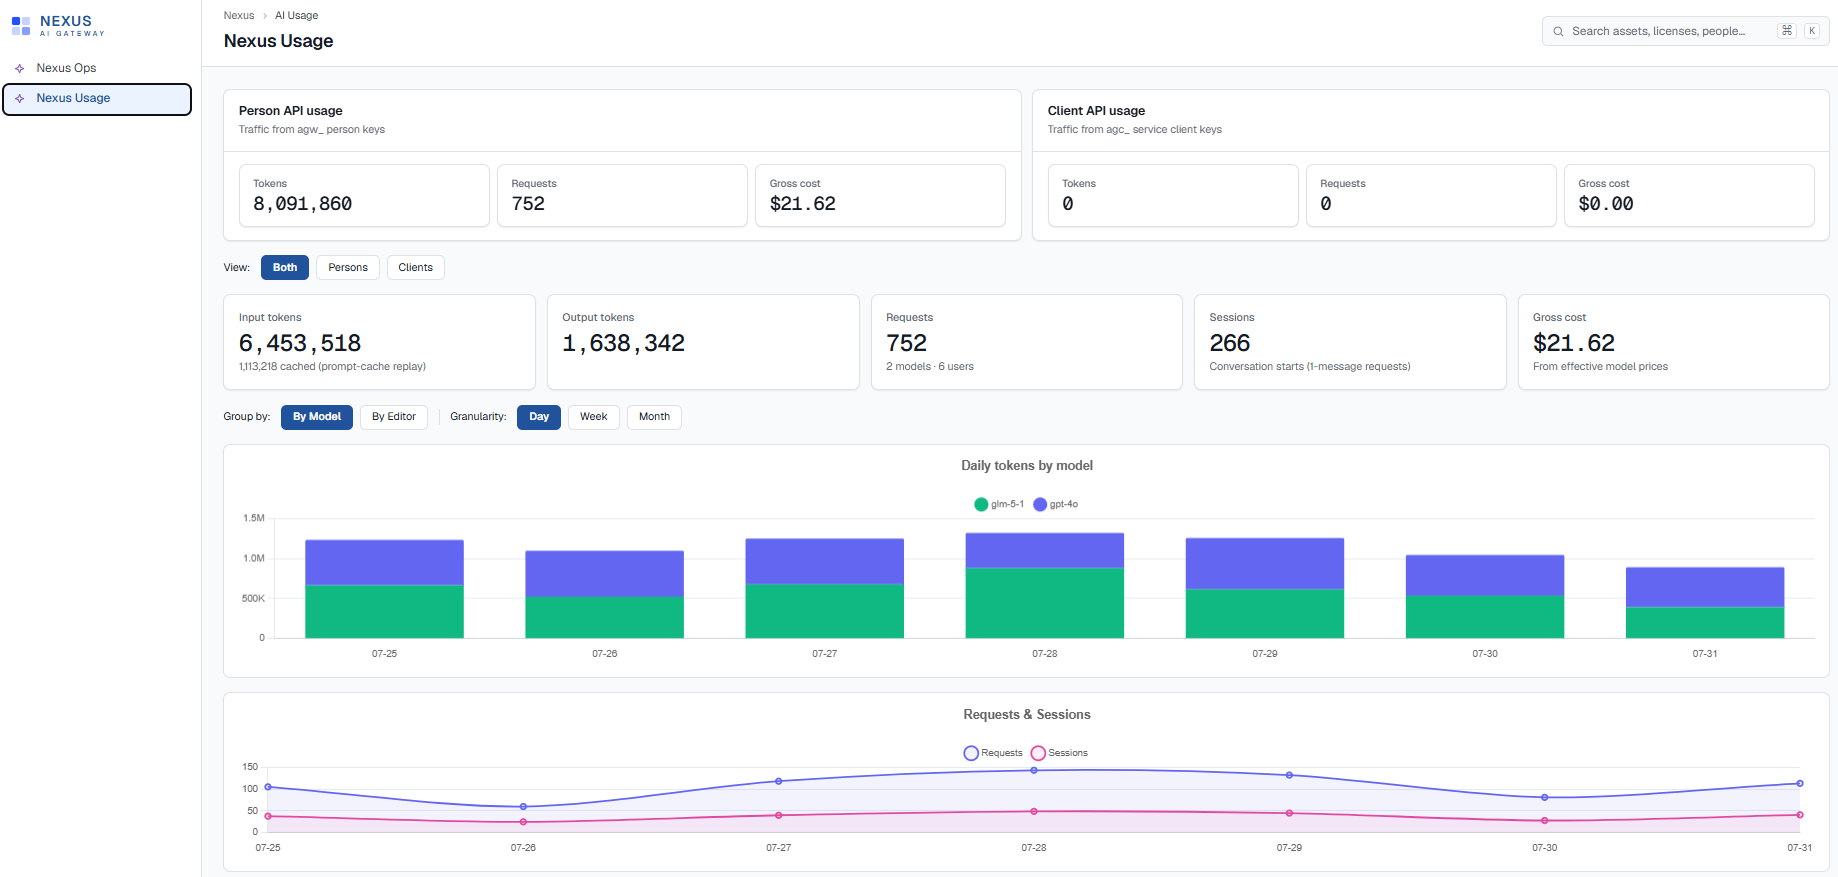Click 'Traffic from agc_ service client keys' subtitle

pyautogui.click(x=1135, y=130)
